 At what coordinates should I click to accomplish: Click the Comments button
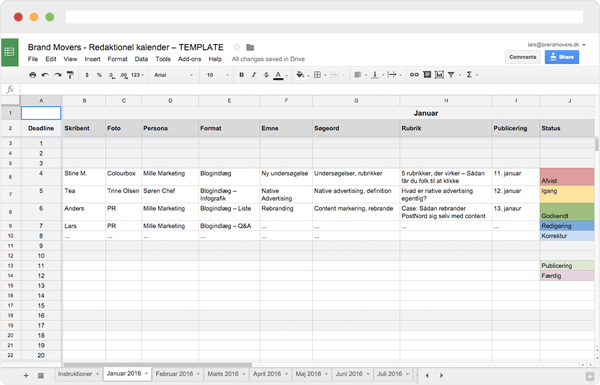tap(523, 57)
